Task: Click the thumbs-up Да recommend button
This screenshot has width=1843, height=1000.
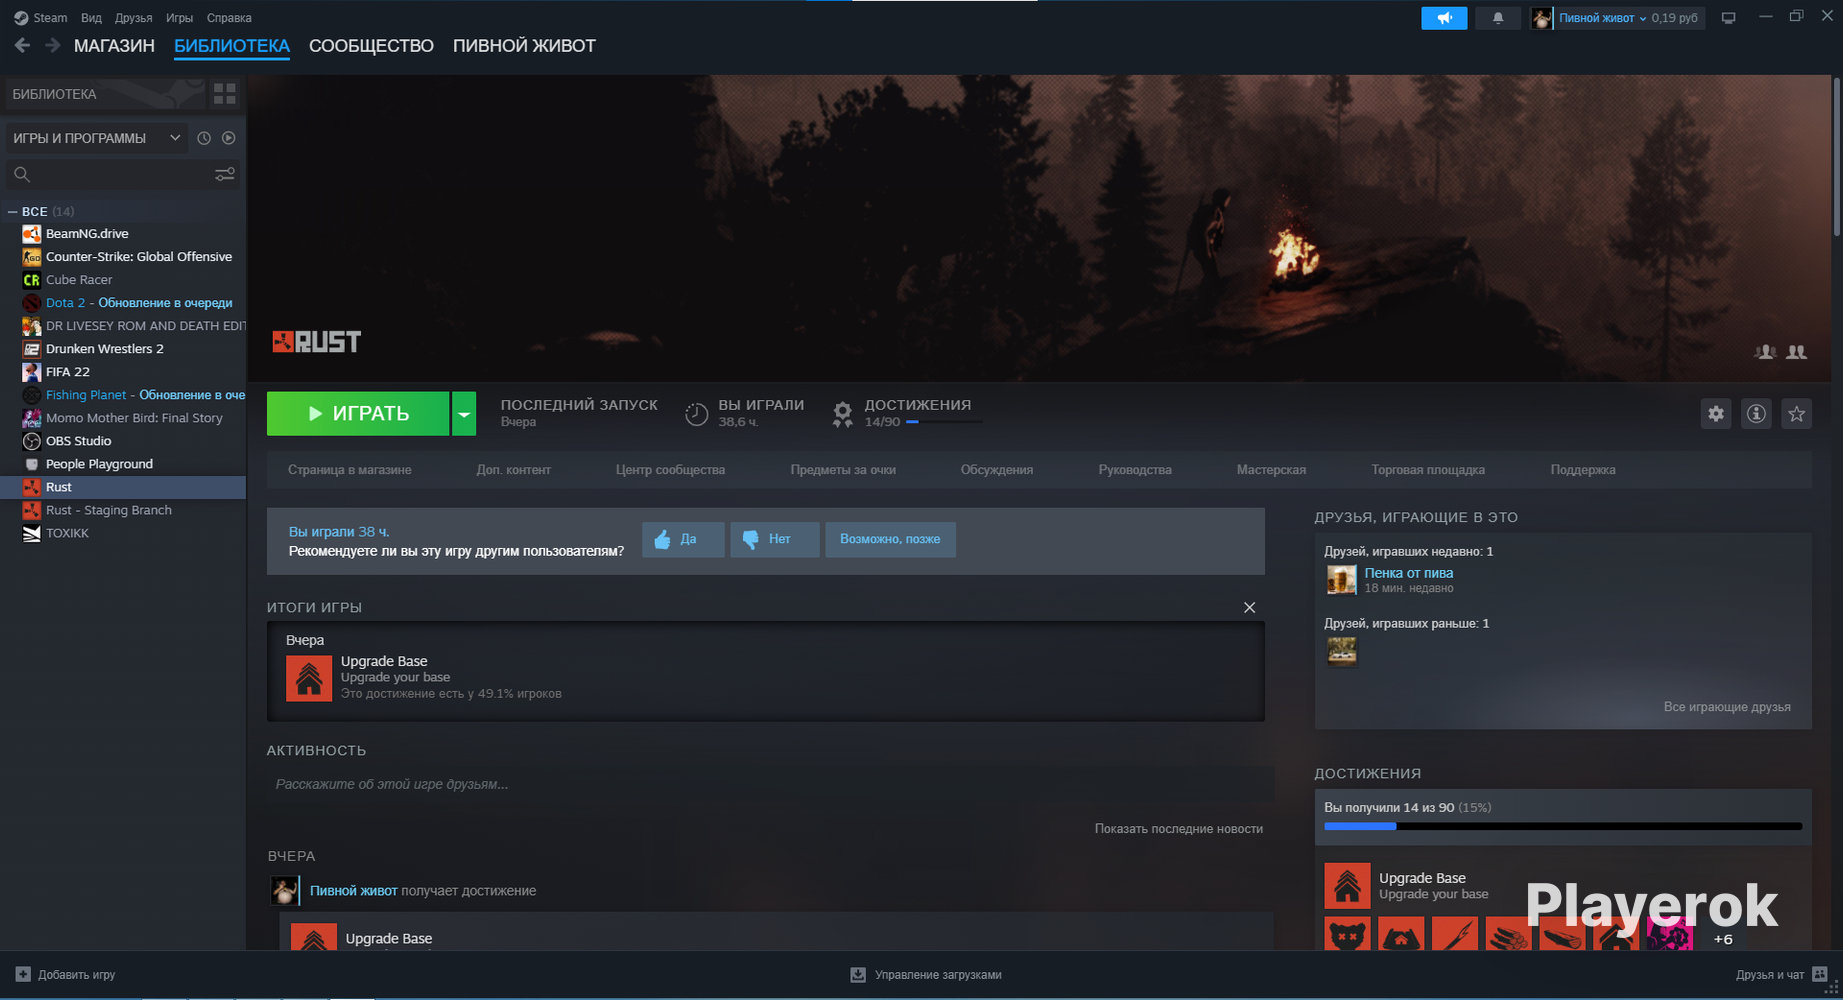Action: tap(683, 539)
